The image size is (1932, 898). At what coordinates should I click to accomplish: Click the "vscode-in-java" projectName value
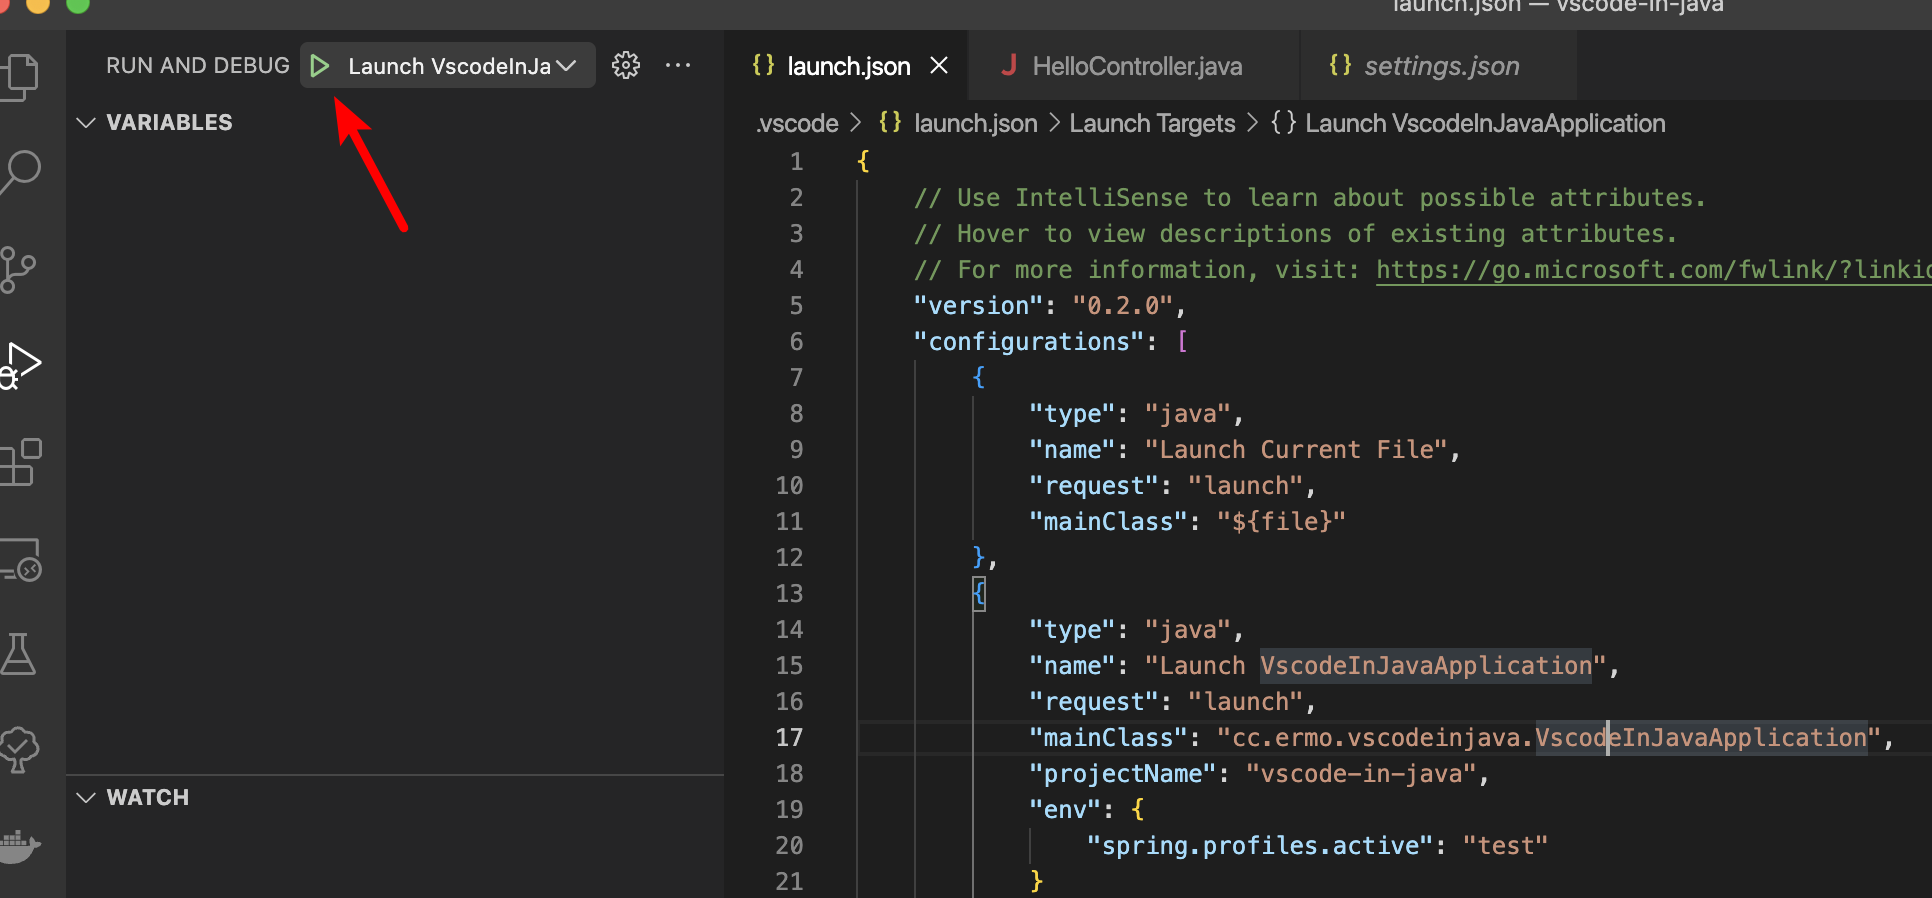[1361, 774]
